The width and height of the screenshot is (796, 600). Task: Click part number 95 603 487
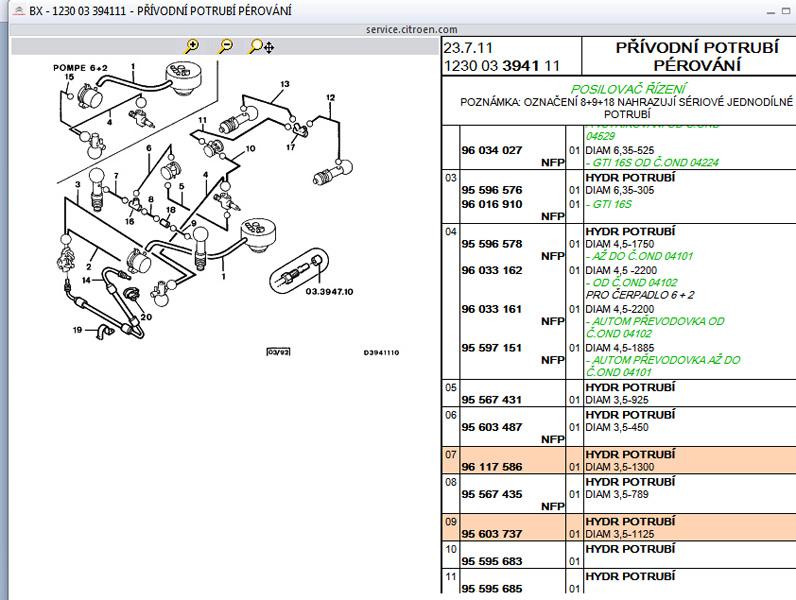[491, 427]
